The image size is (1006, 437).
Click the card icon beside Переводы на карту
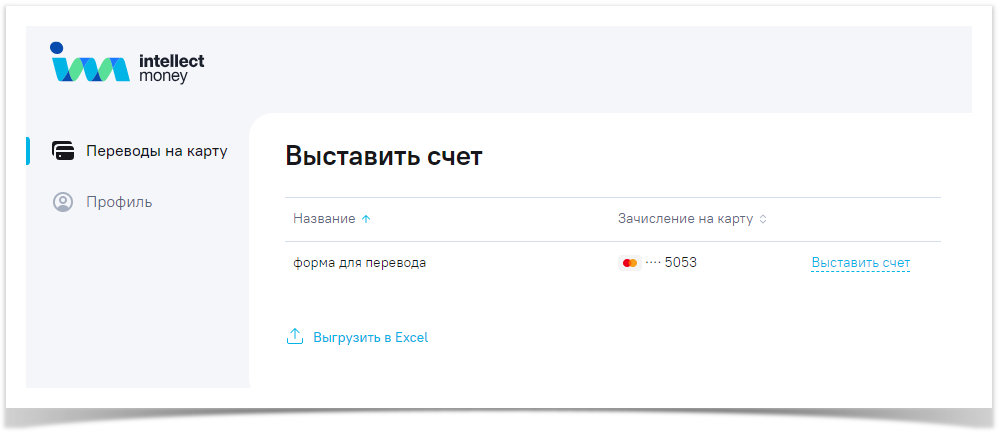tap(63, 151)
